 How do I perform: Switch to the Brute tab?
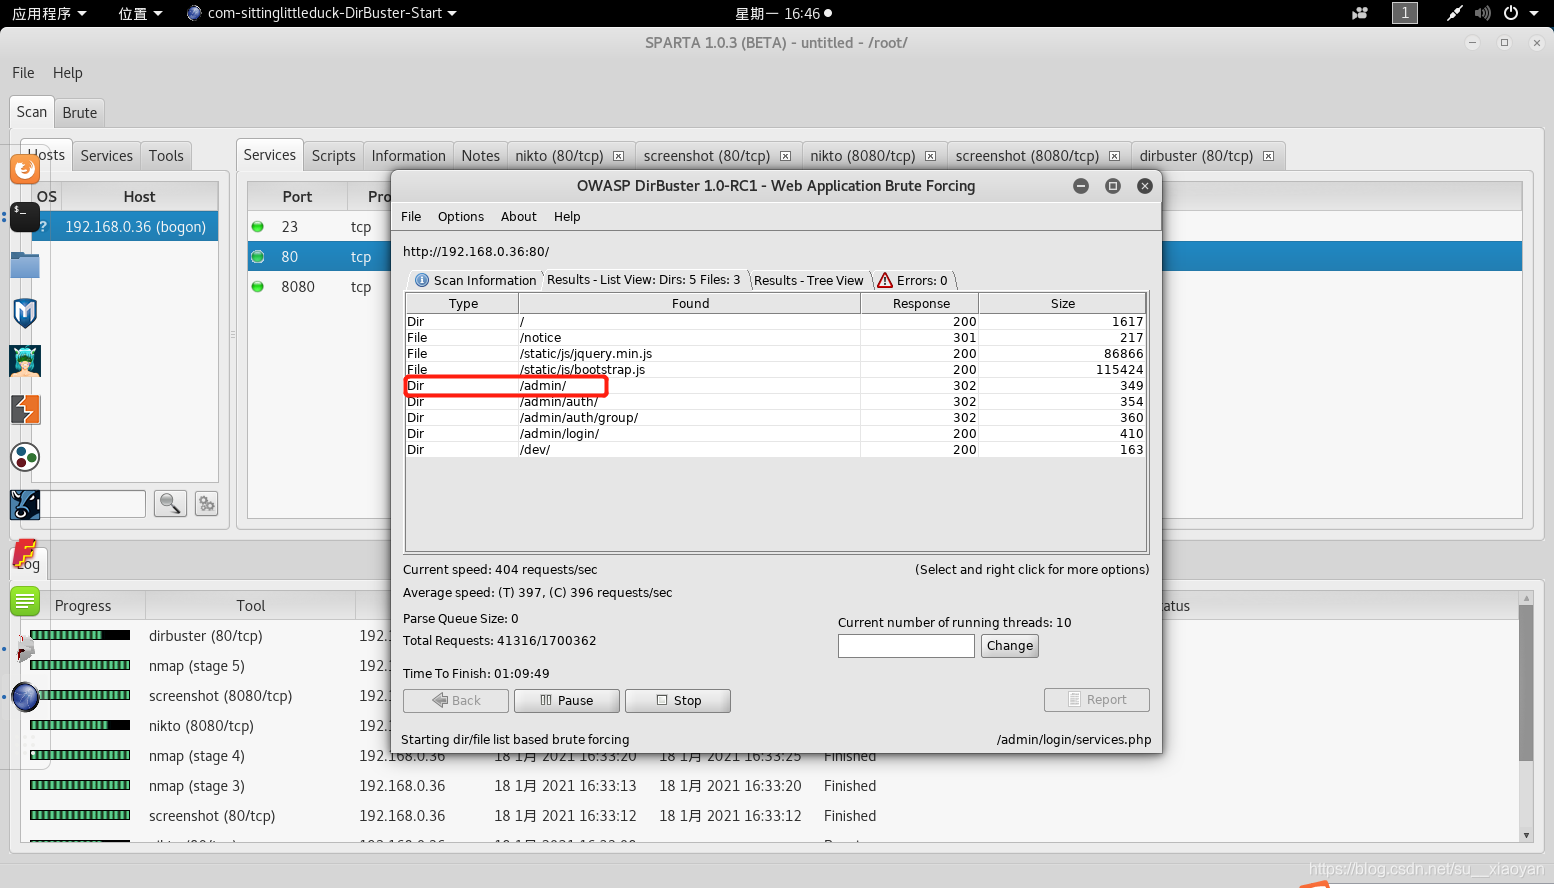coord(80,113)
